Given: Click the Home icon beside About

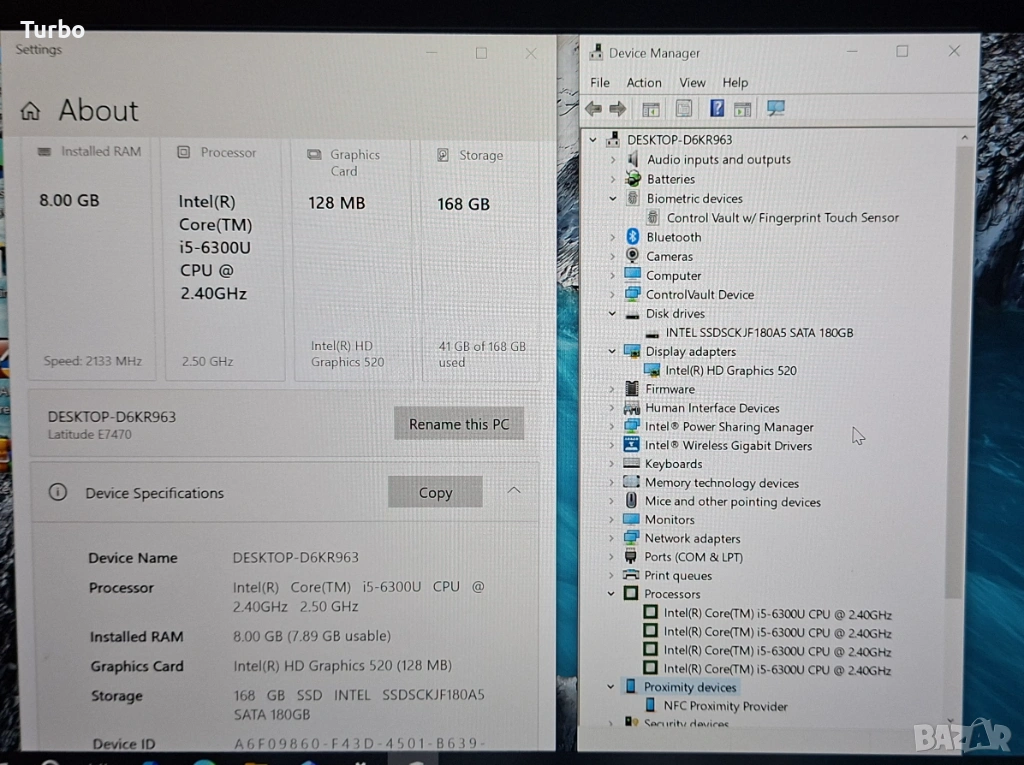Looking at the screenshot, I should click(31, 111).
